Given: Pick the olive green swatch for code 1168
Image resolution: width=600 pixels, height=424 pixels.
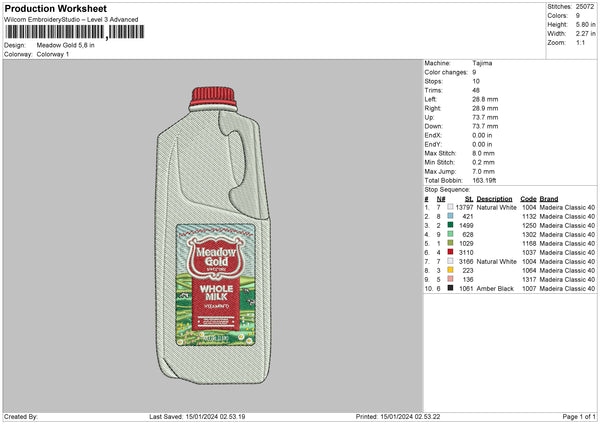Looking at the screenshot, I should tap(450, 243).
